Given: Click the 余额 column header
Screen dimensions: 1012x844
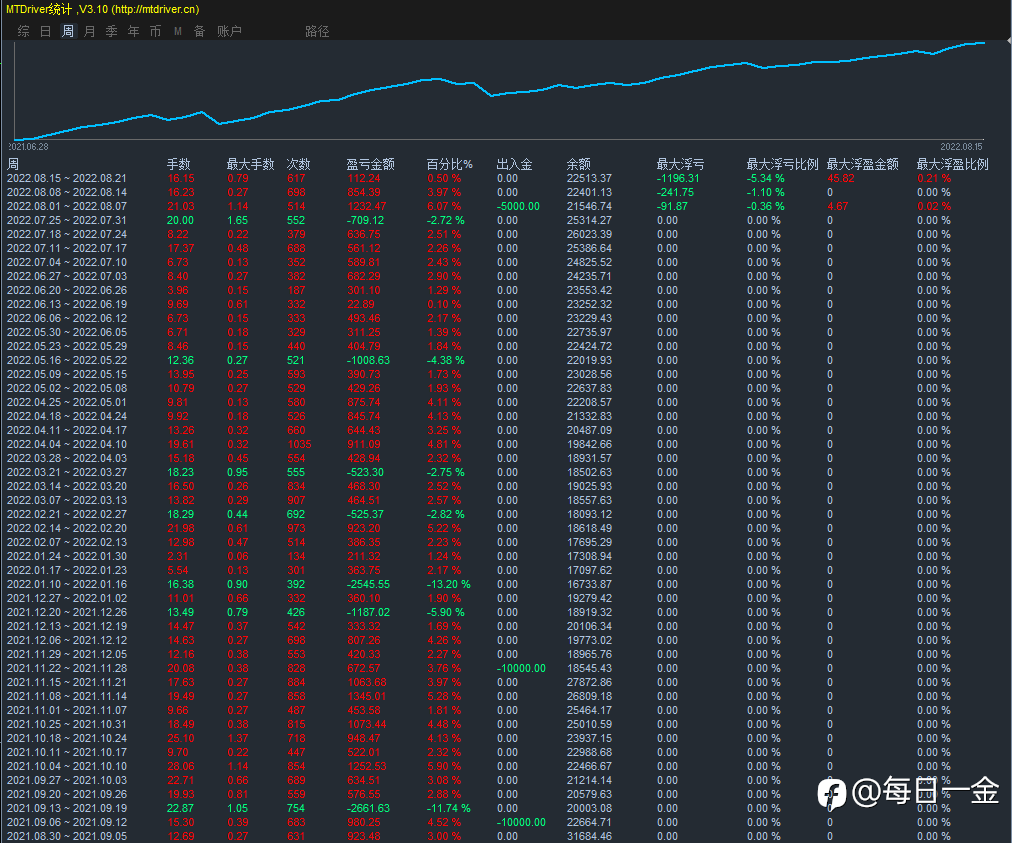Looking at the screenshot, I should coord(579,165).
